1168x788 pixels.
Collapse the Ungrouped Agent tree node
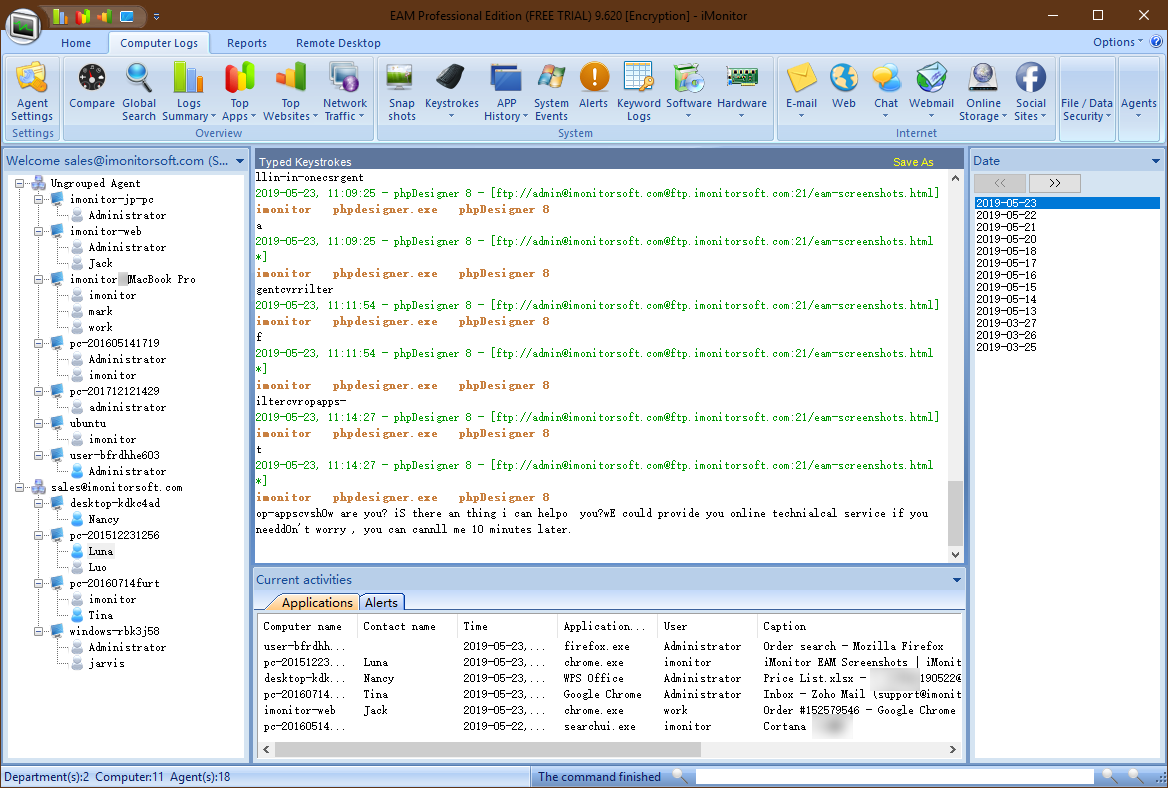(19, 183)
